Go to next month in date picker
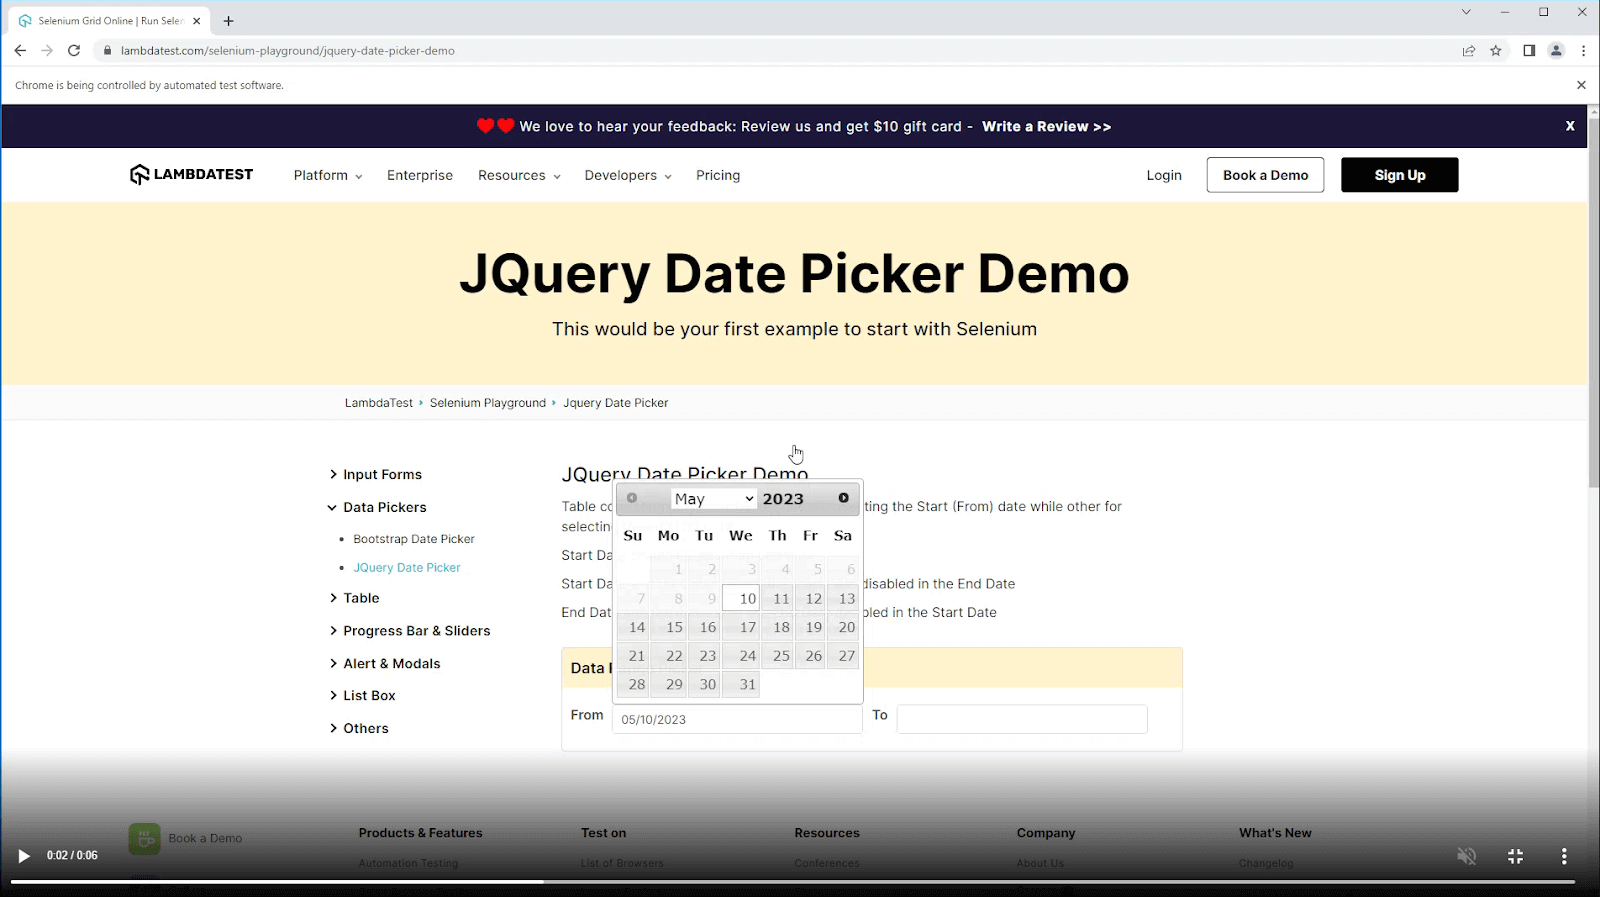 click(844, 498)
